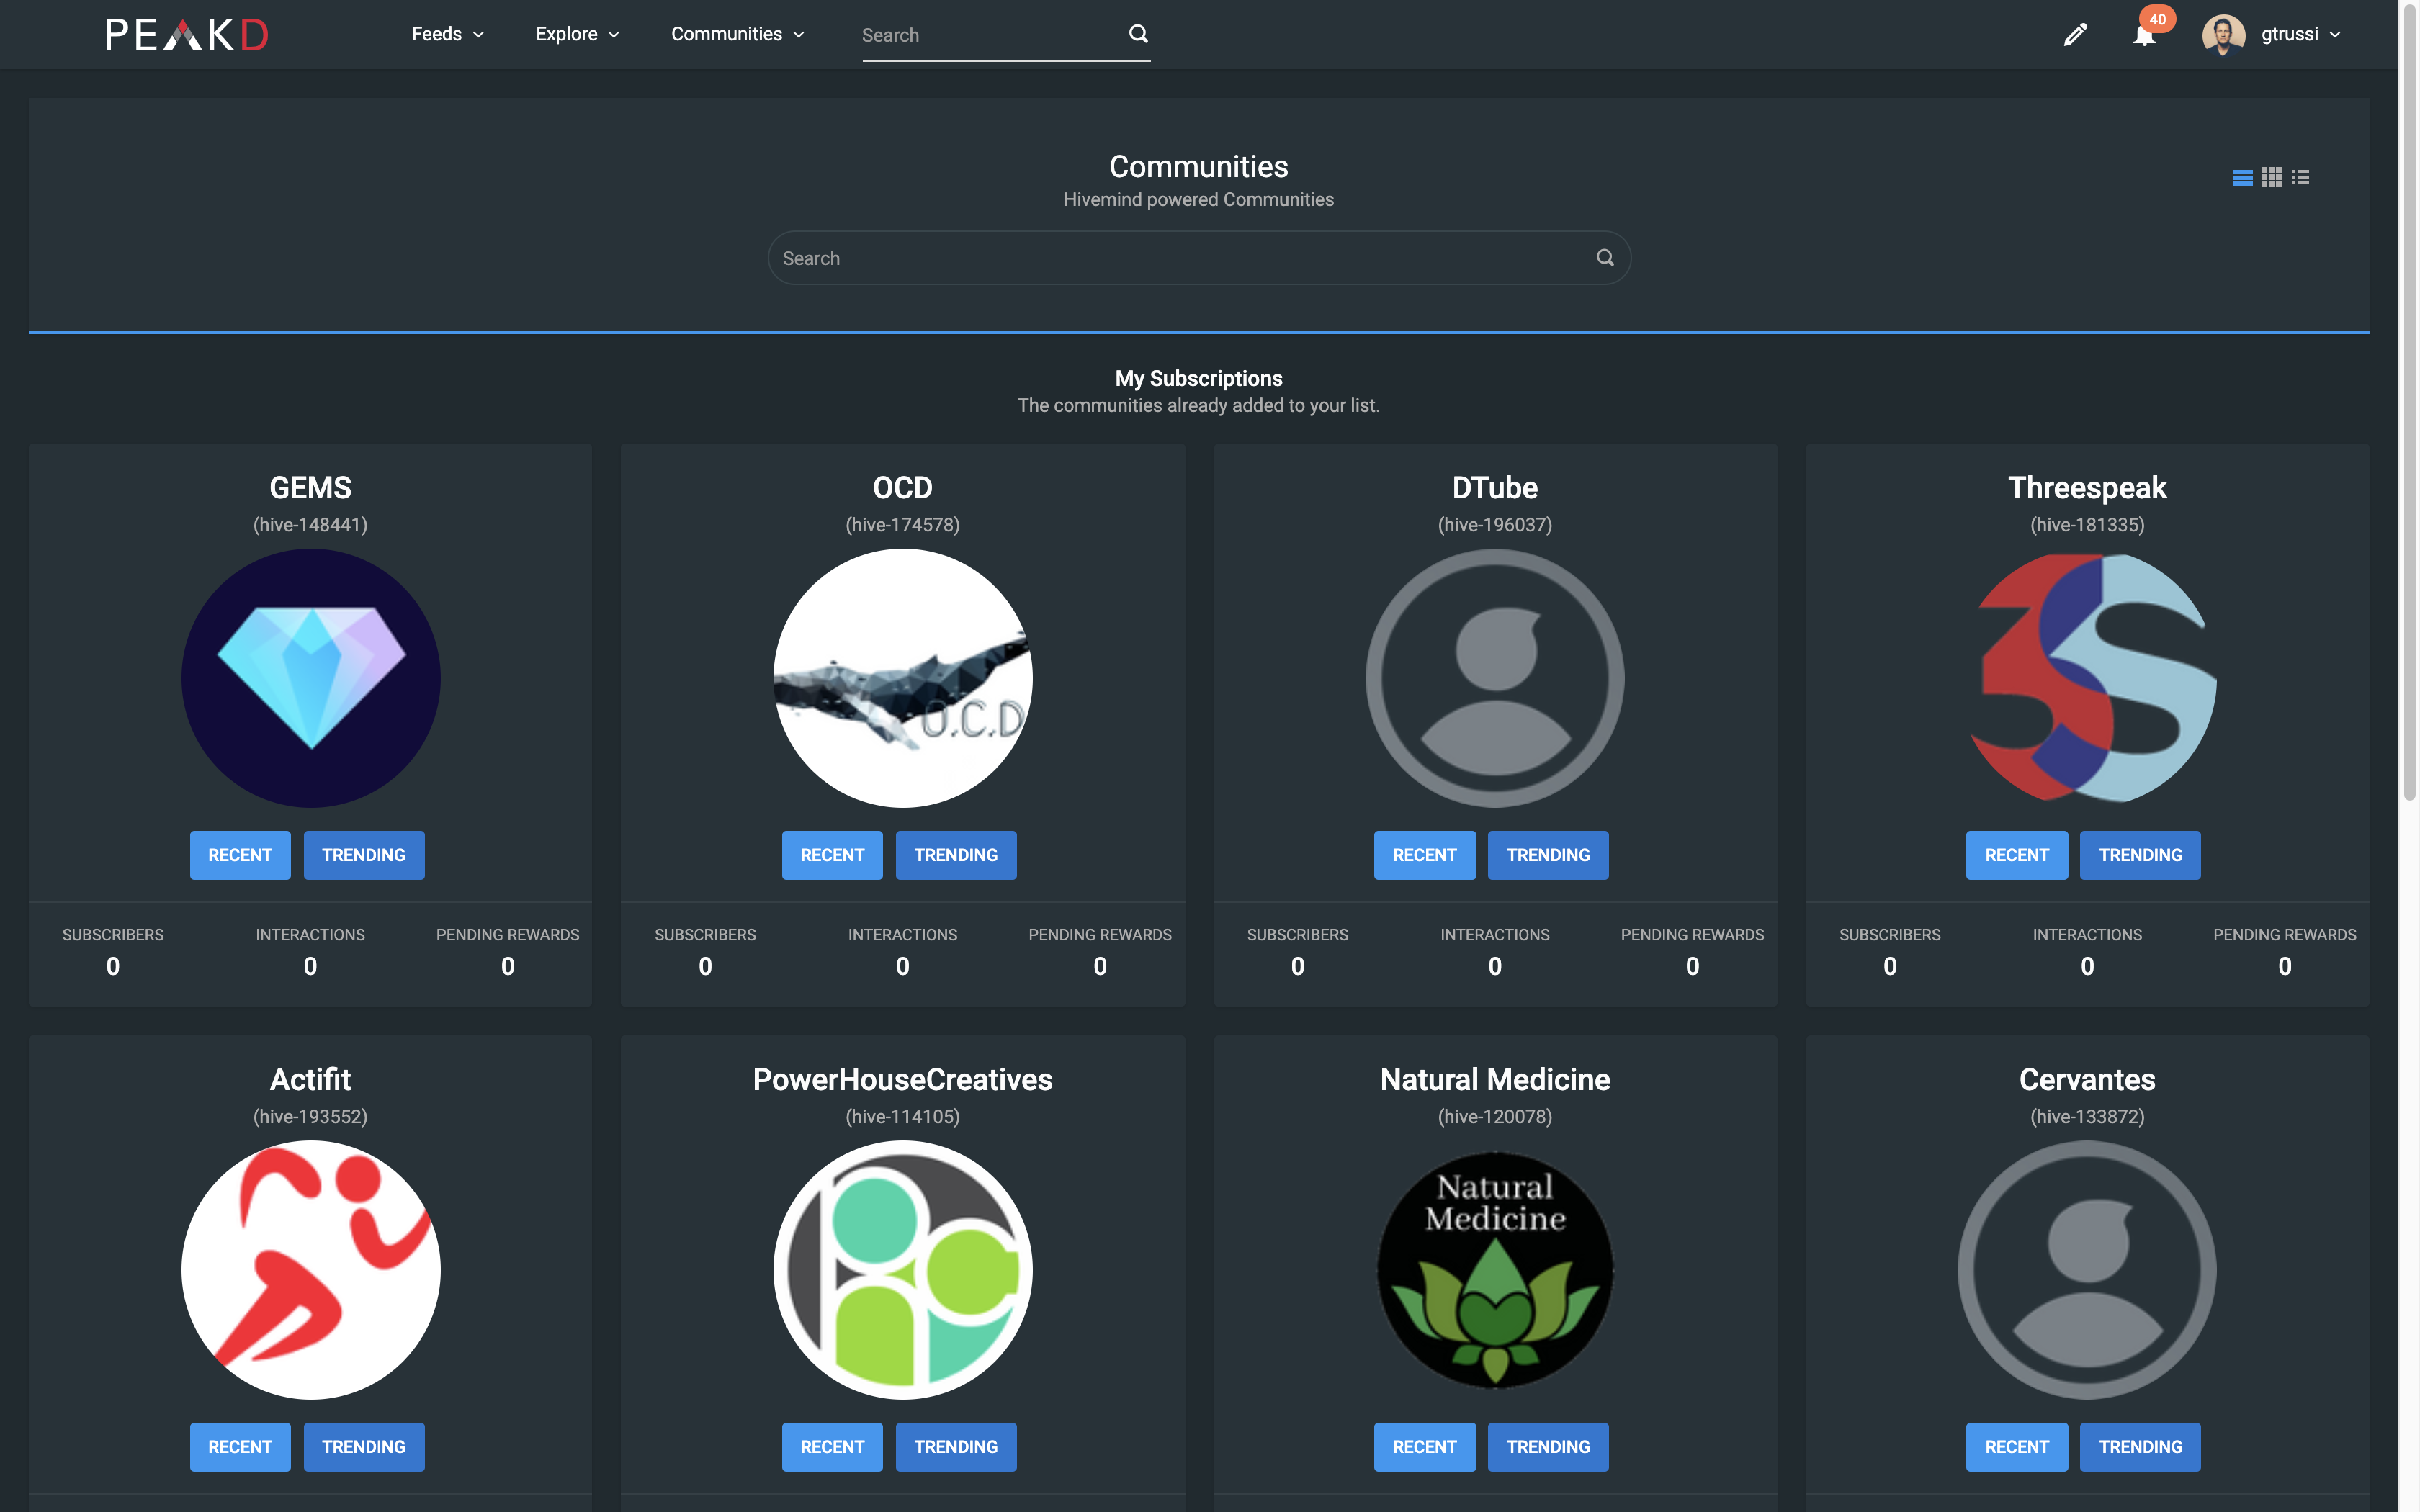This screenshot has height=1512, width=2420.
Task: Click the (hive-114105) identifier text
Action: 903,1117
